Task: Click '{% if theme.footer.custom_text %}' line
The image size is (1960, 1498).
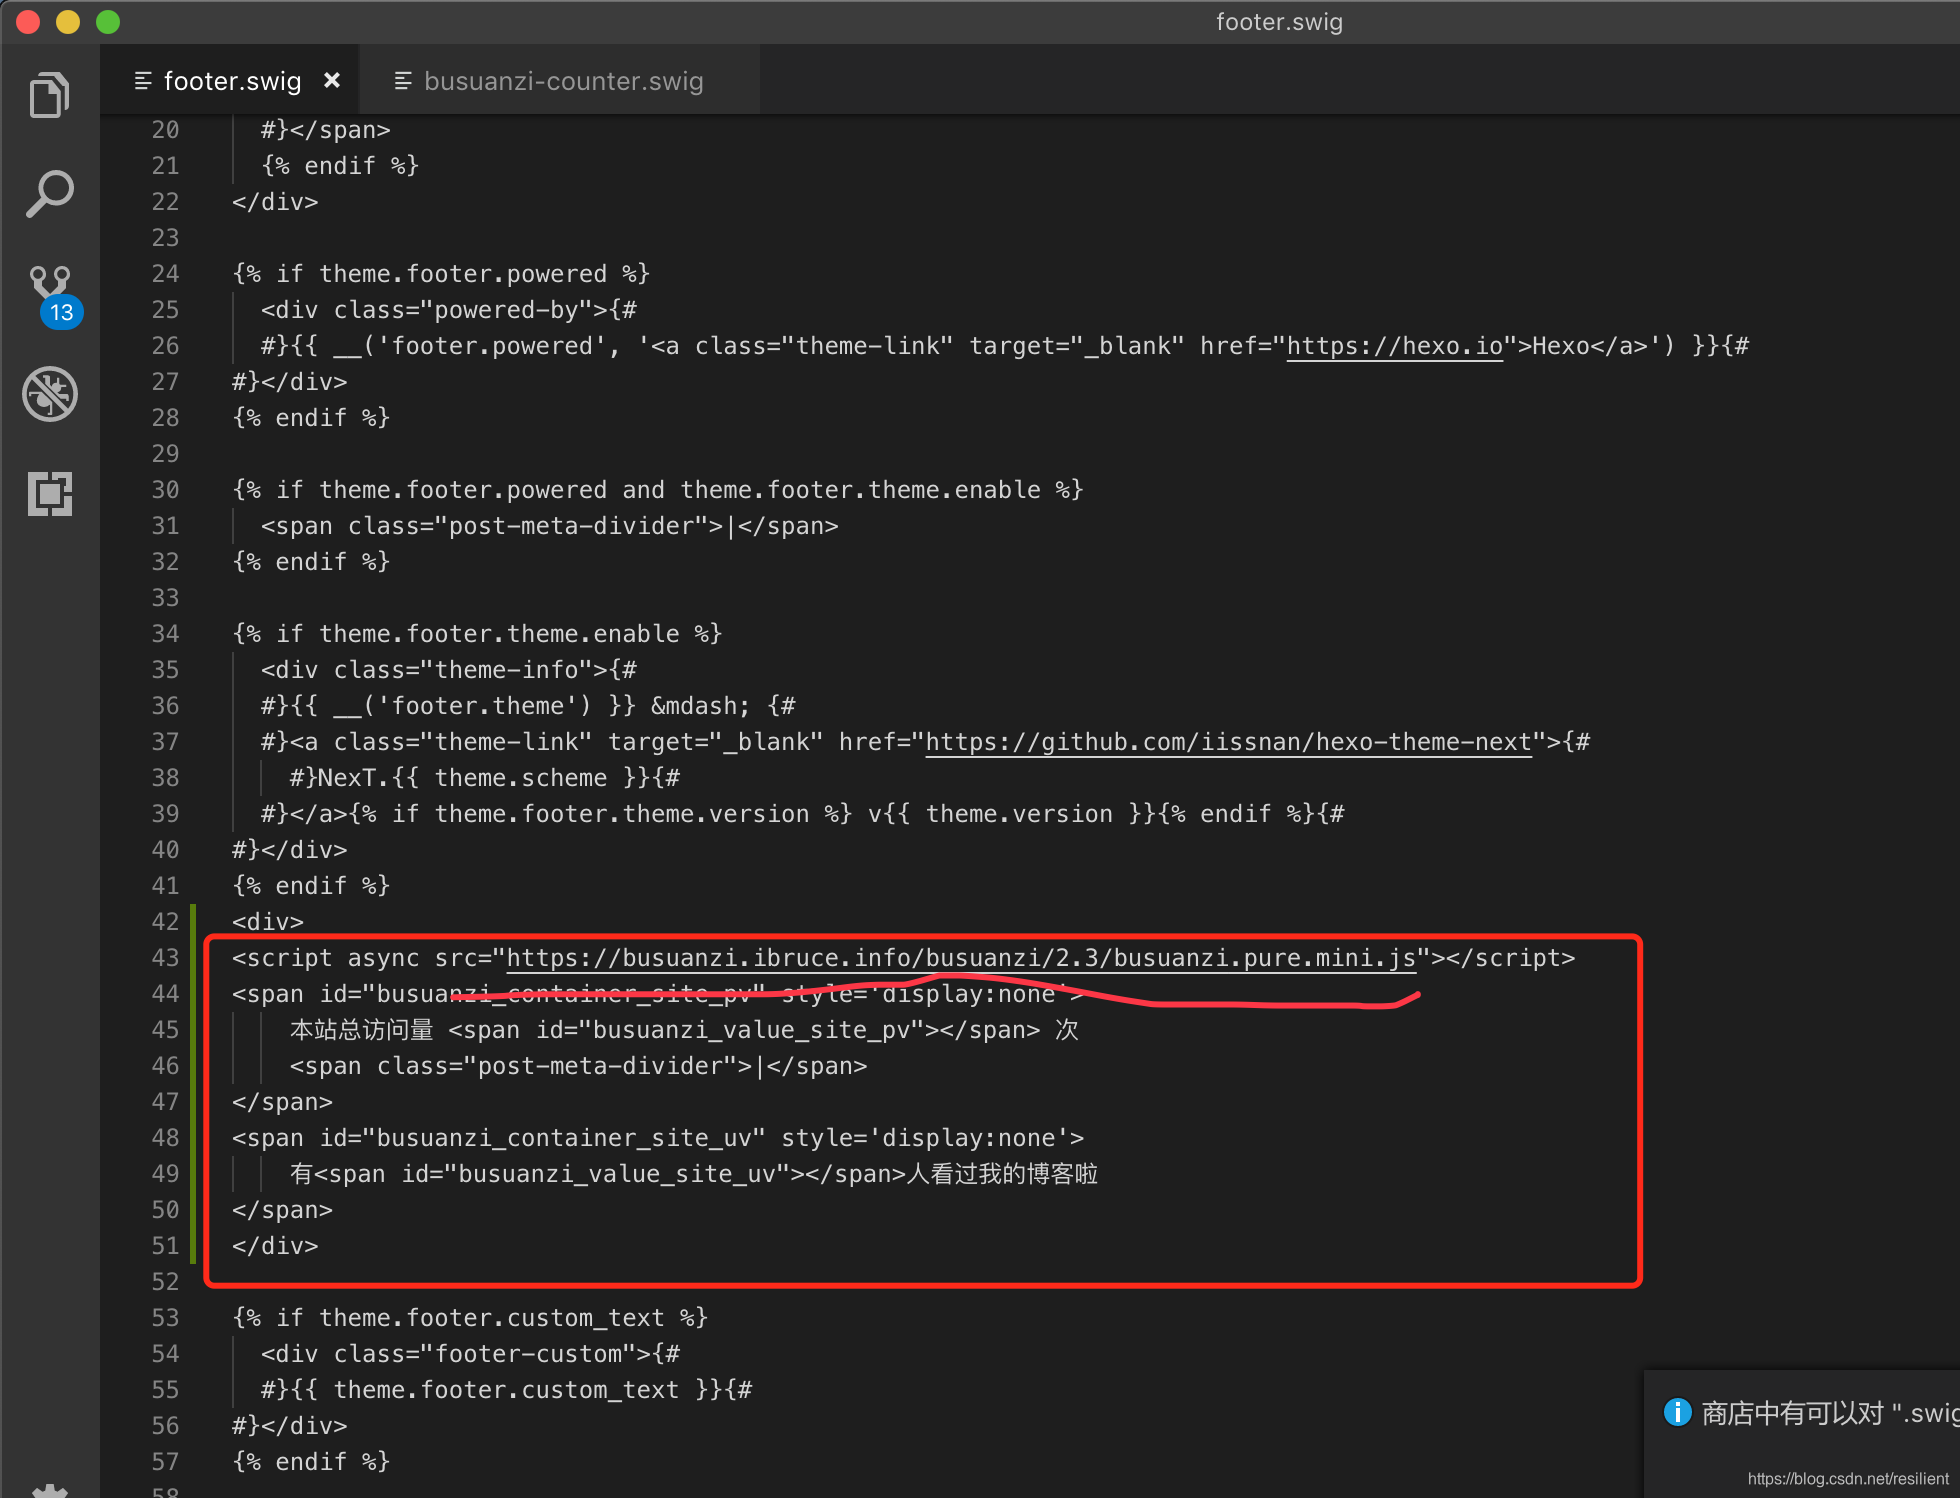Action: pyautogui.click(x=470, y=1318)
